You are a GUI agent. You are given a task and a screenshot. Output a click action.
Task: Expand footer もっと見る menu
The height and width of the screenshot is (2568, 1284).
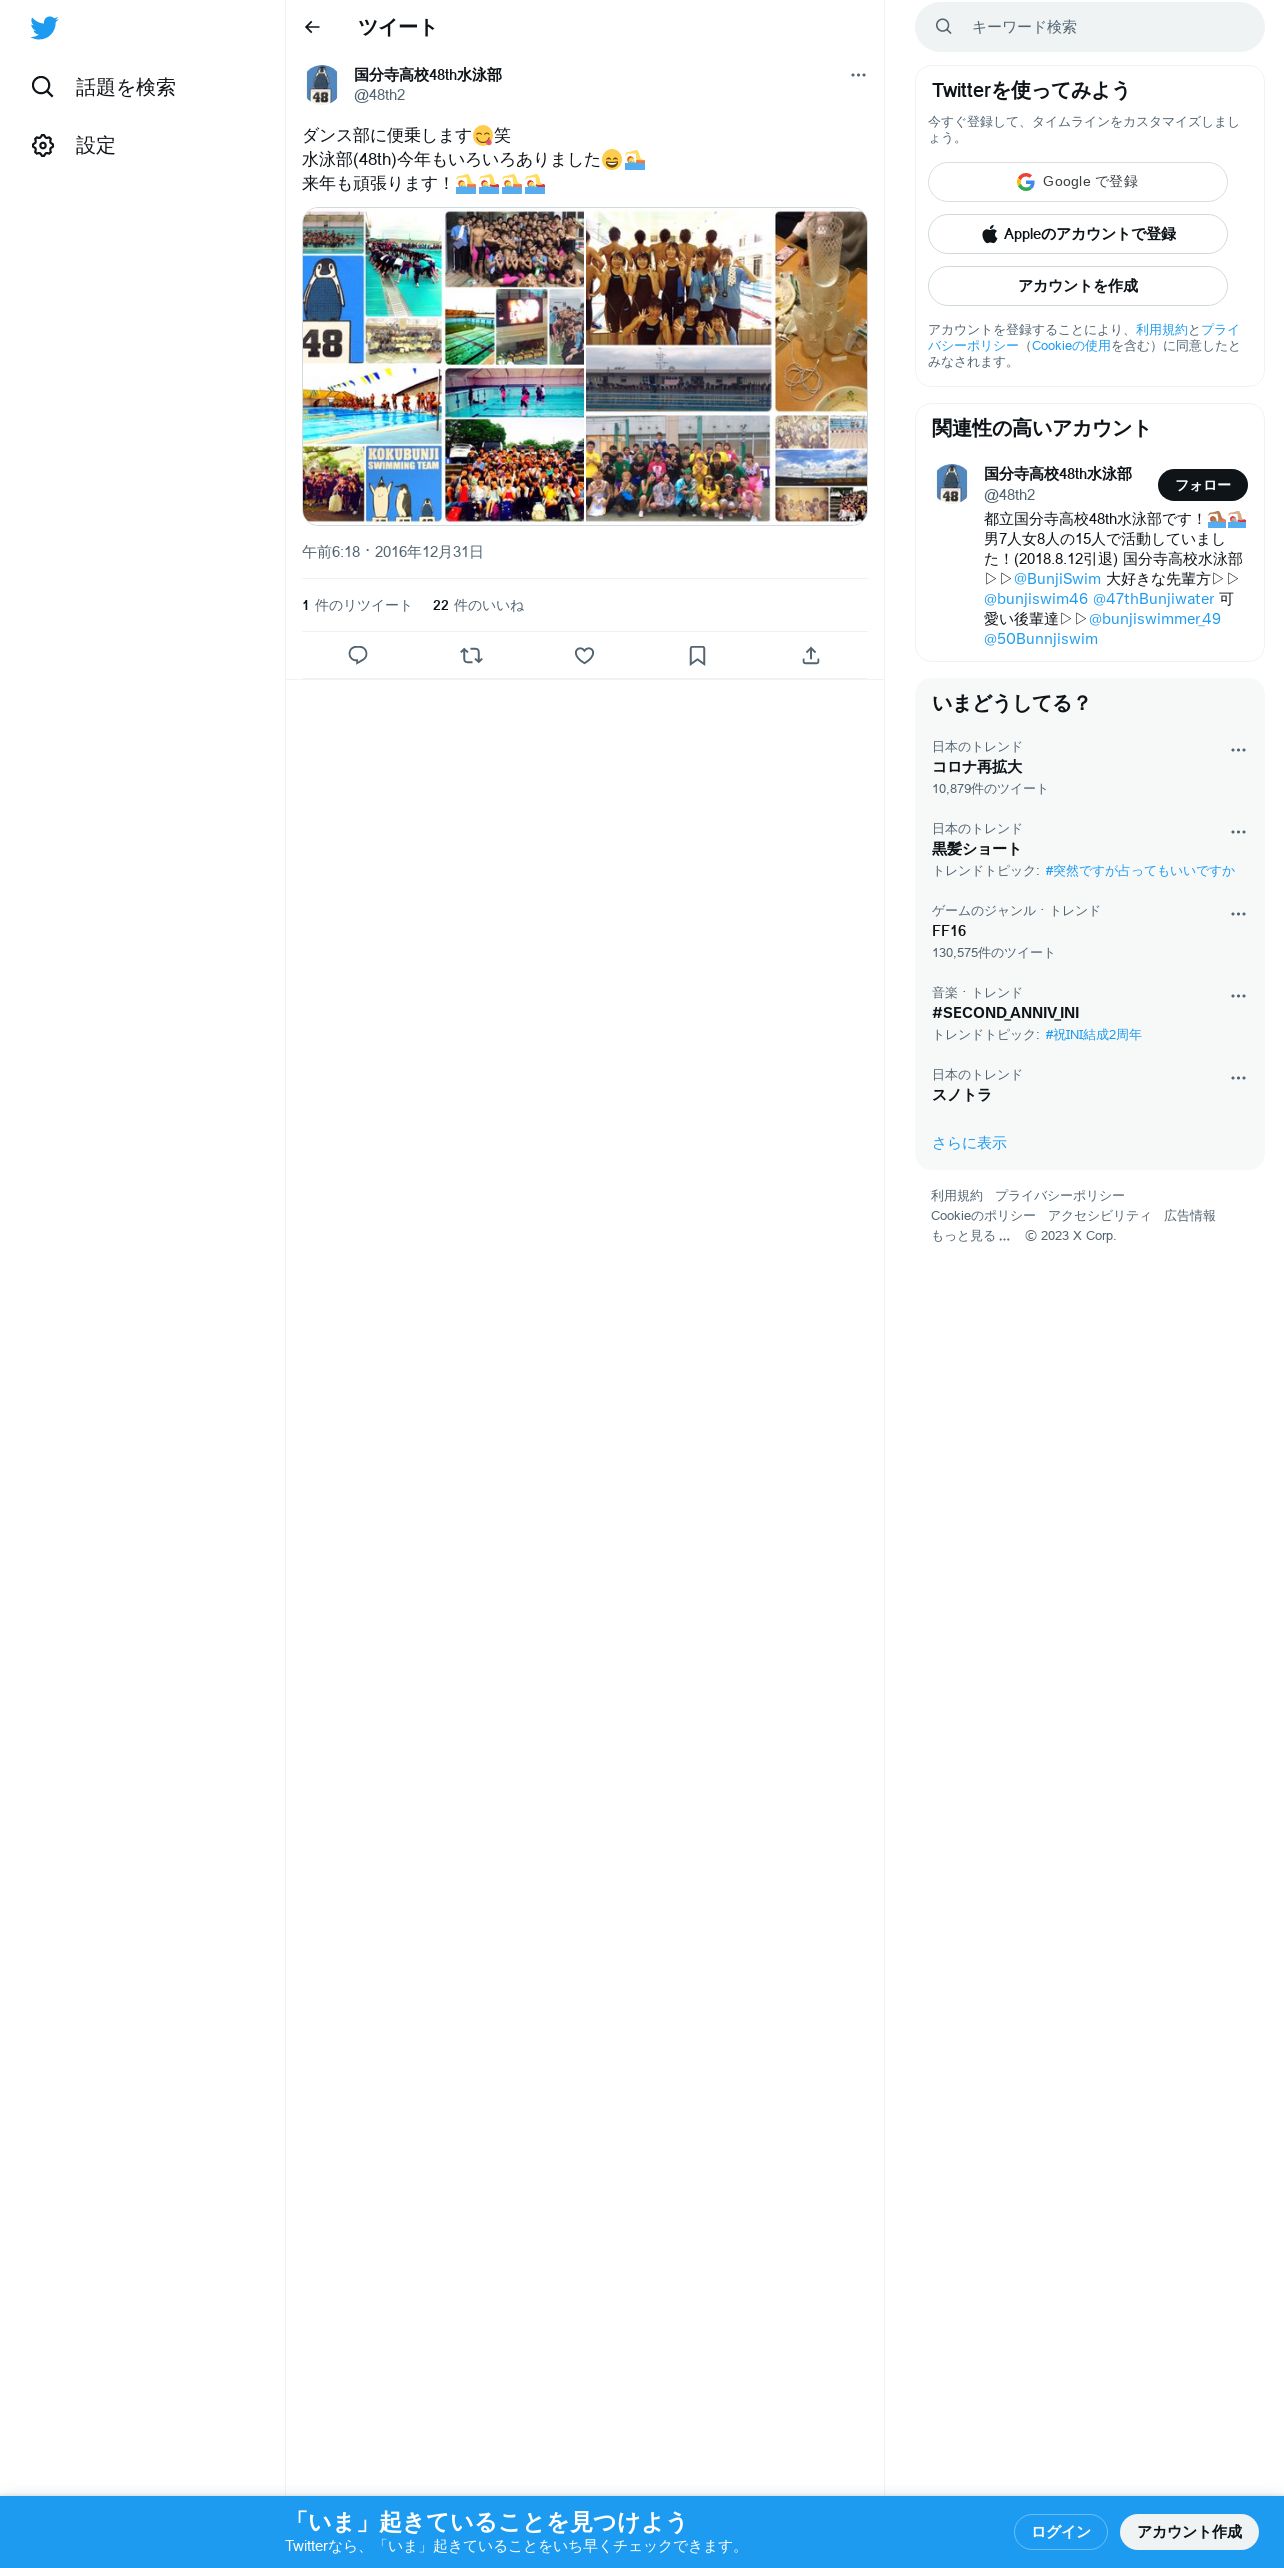[970, 1236]
